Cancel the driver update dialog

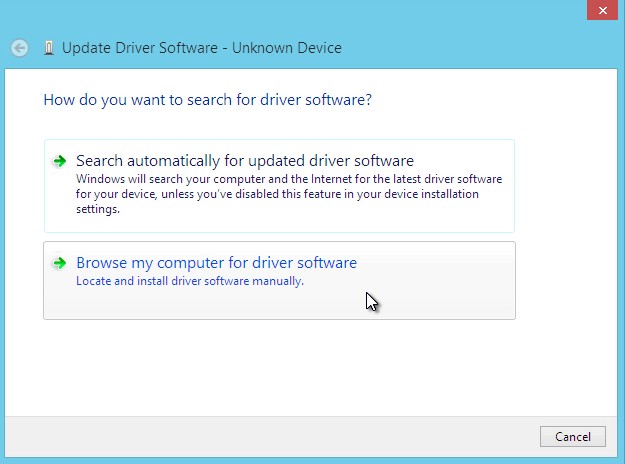[x=573, y=436]
